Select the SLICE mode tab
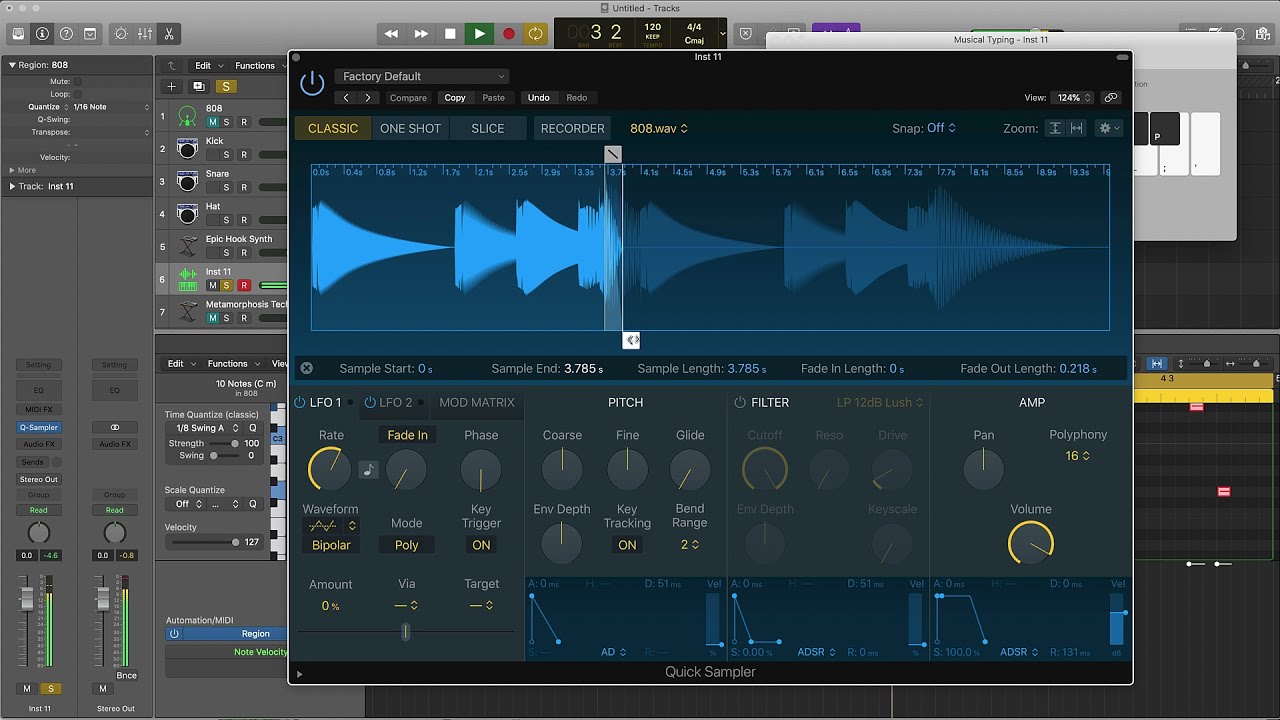 (488, 128)
